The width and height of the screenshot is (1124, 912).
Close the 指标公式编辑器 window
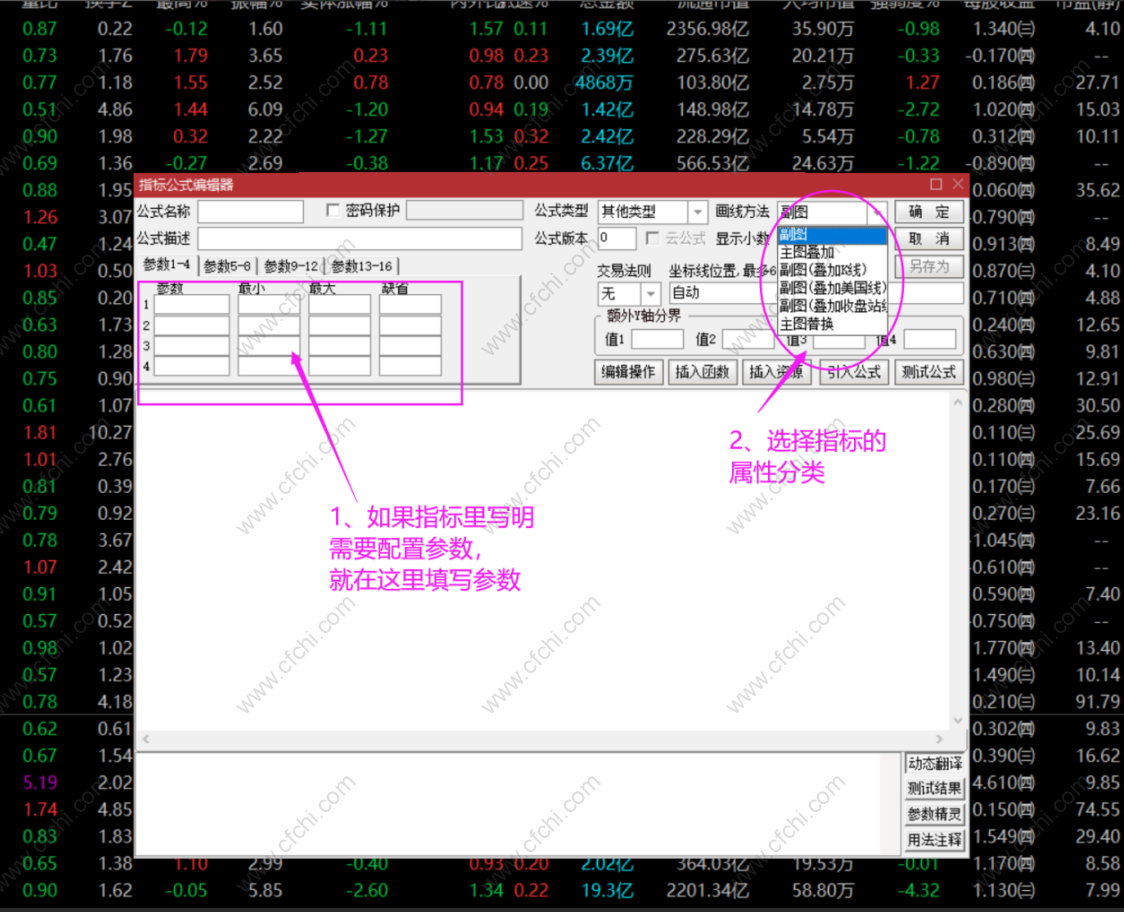[x=958, y=184]
